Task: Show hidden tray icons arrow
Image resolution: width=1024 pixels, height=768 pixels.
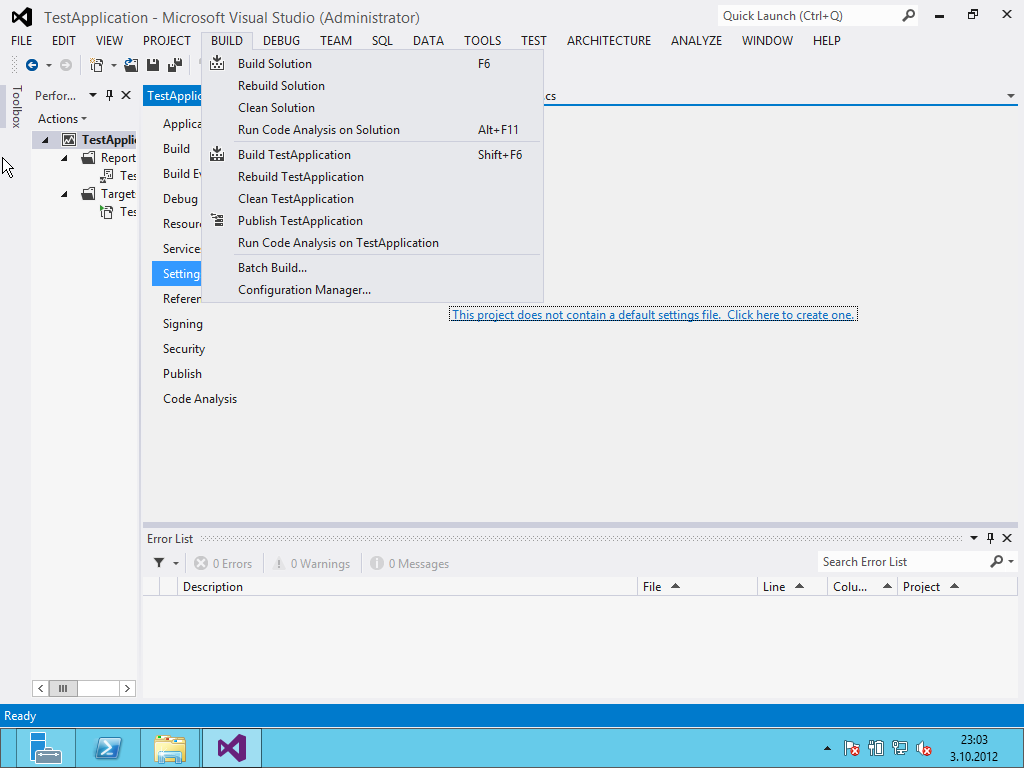Action: 827,748
